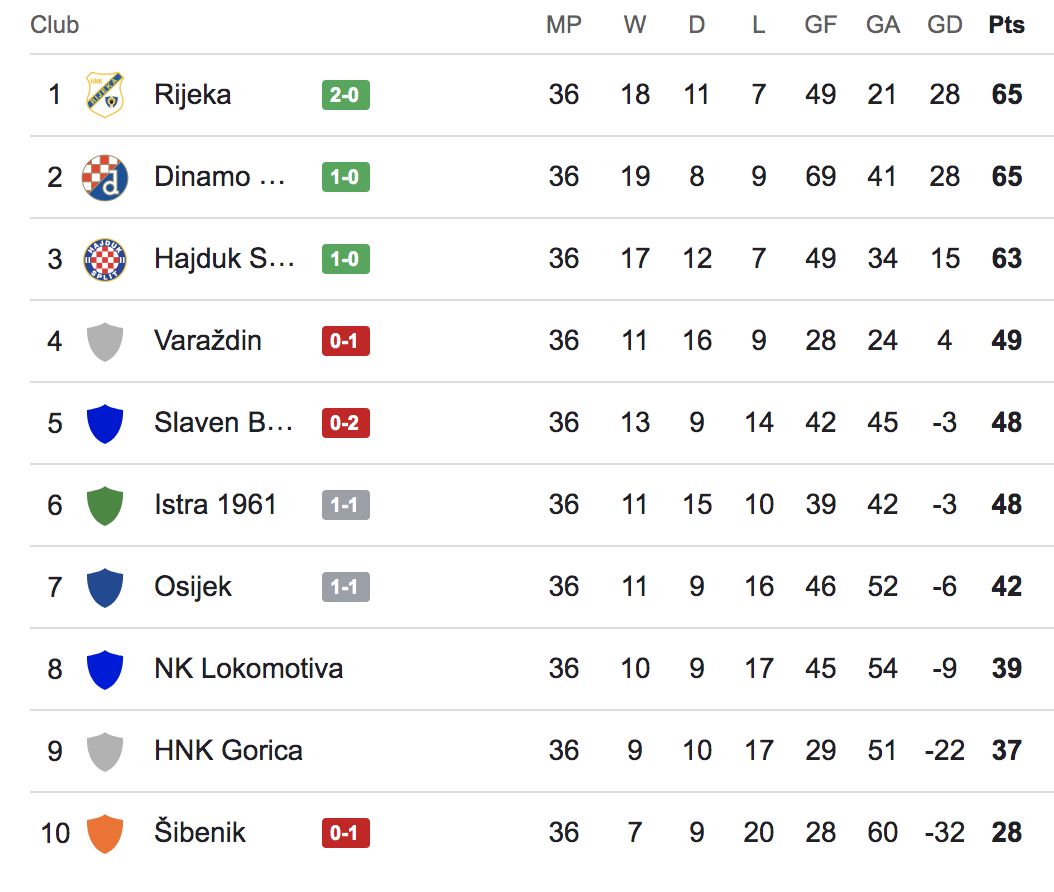Click the Club column header
Viewport: 1054px width, 892px height.
click(54, 25)
